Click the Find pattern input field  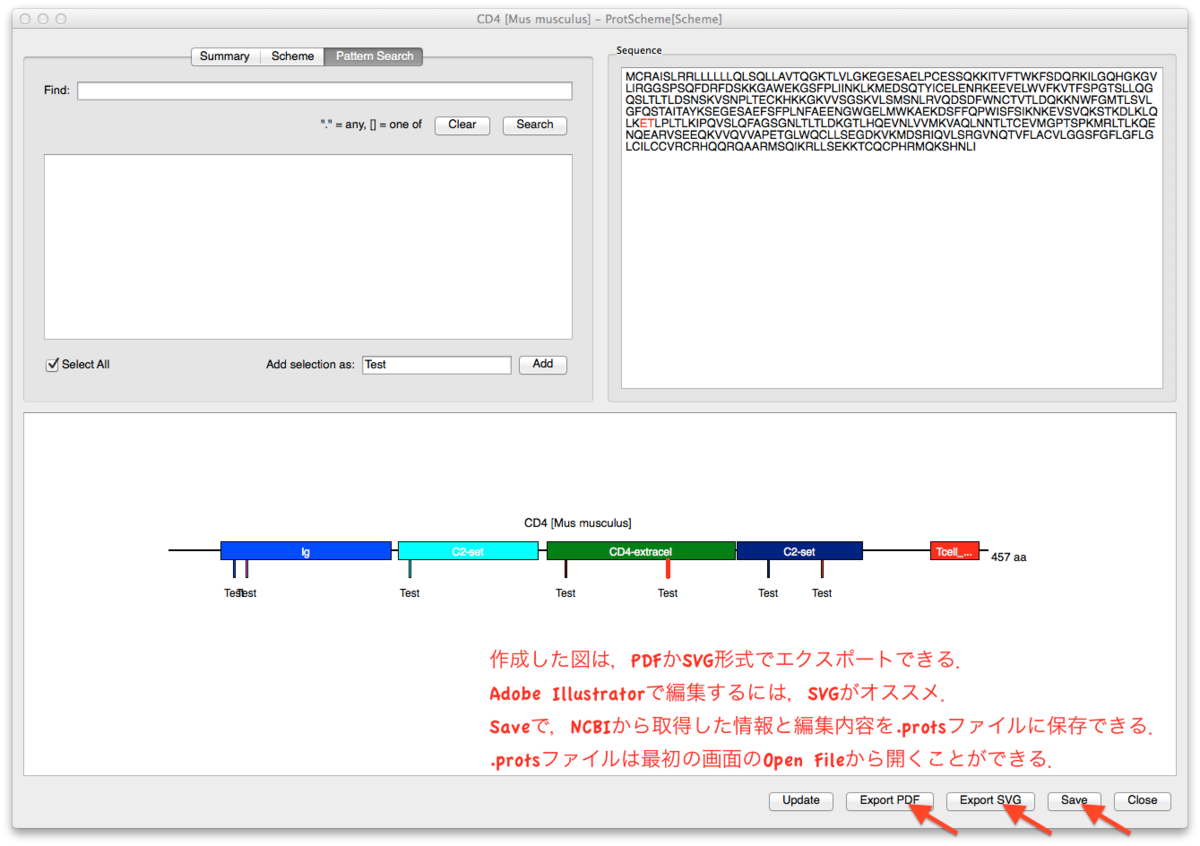point(325,91)
